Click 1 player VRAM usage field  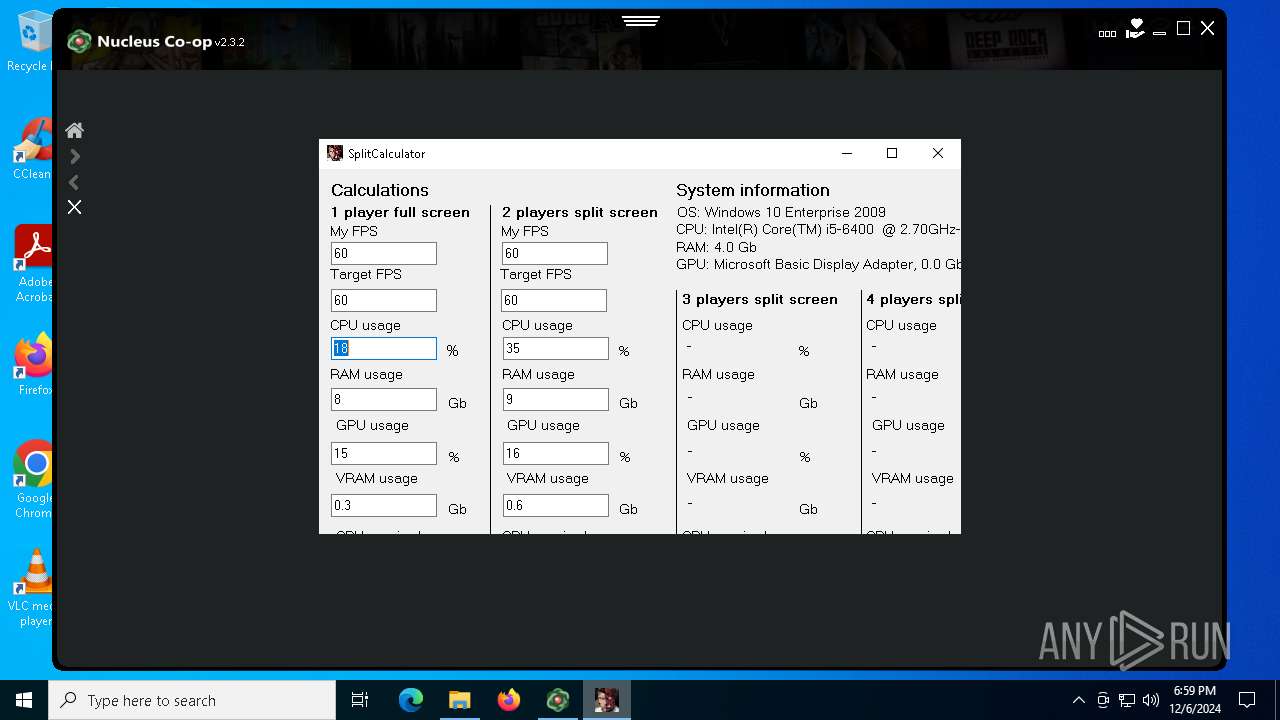(384, 505)
